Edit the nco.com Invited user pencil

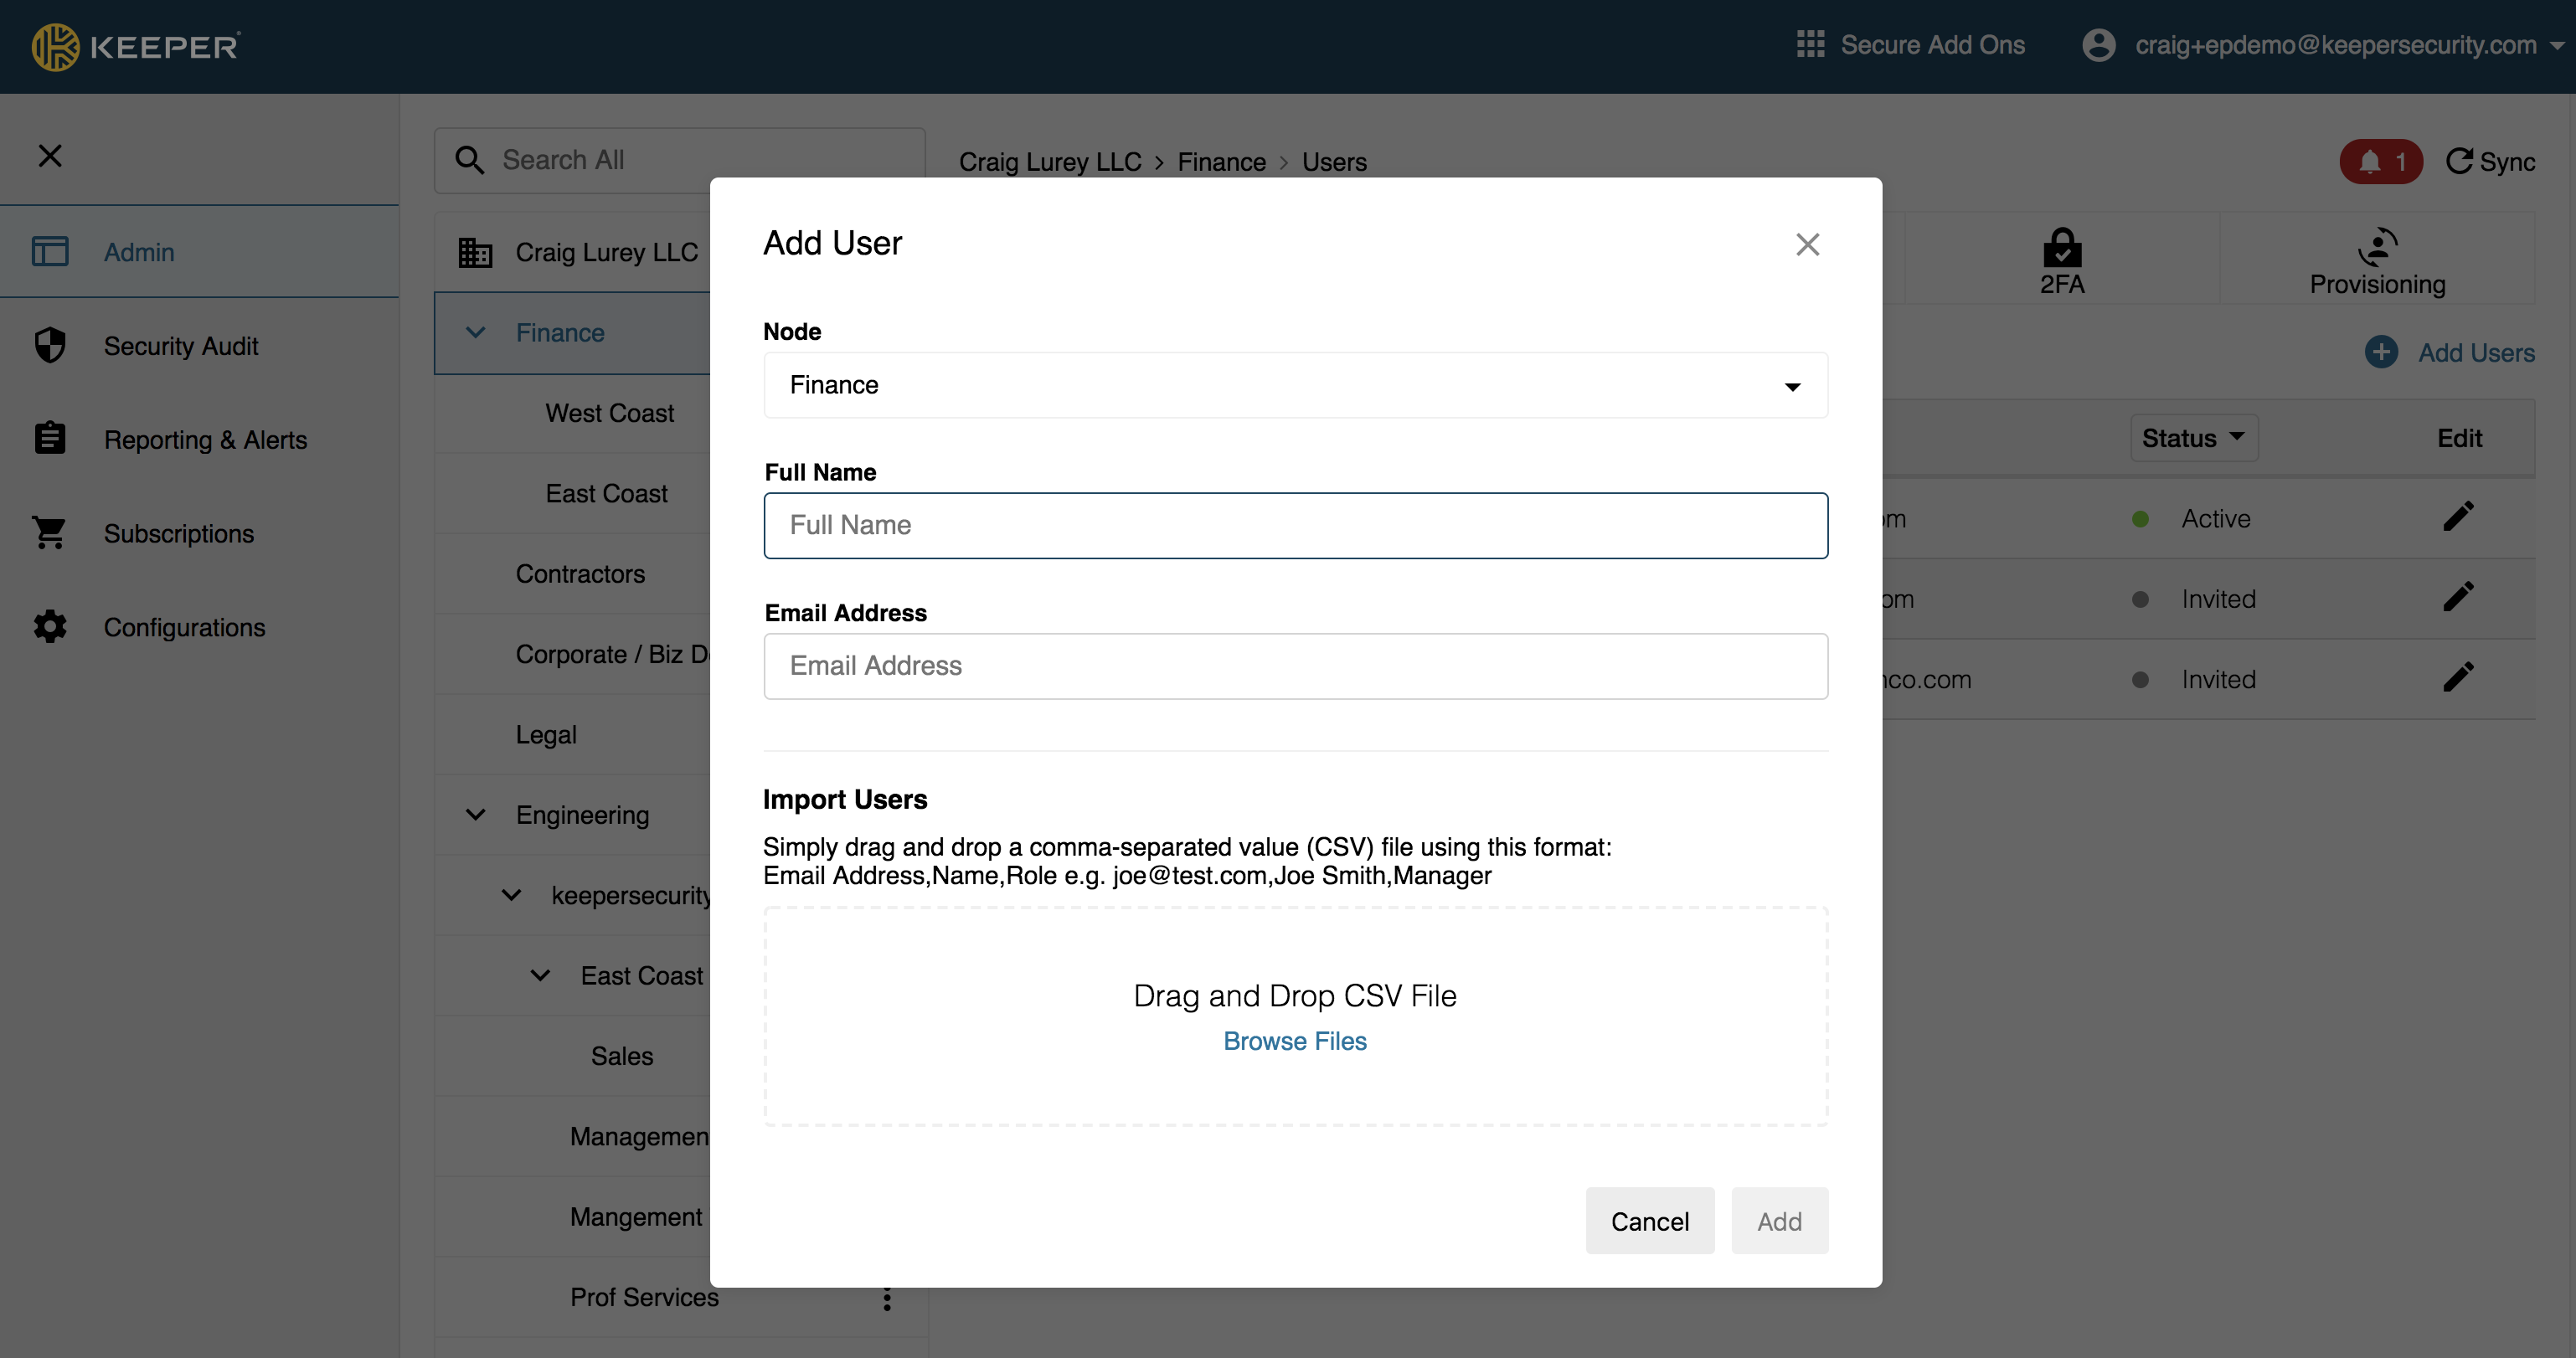[2458, 677]
